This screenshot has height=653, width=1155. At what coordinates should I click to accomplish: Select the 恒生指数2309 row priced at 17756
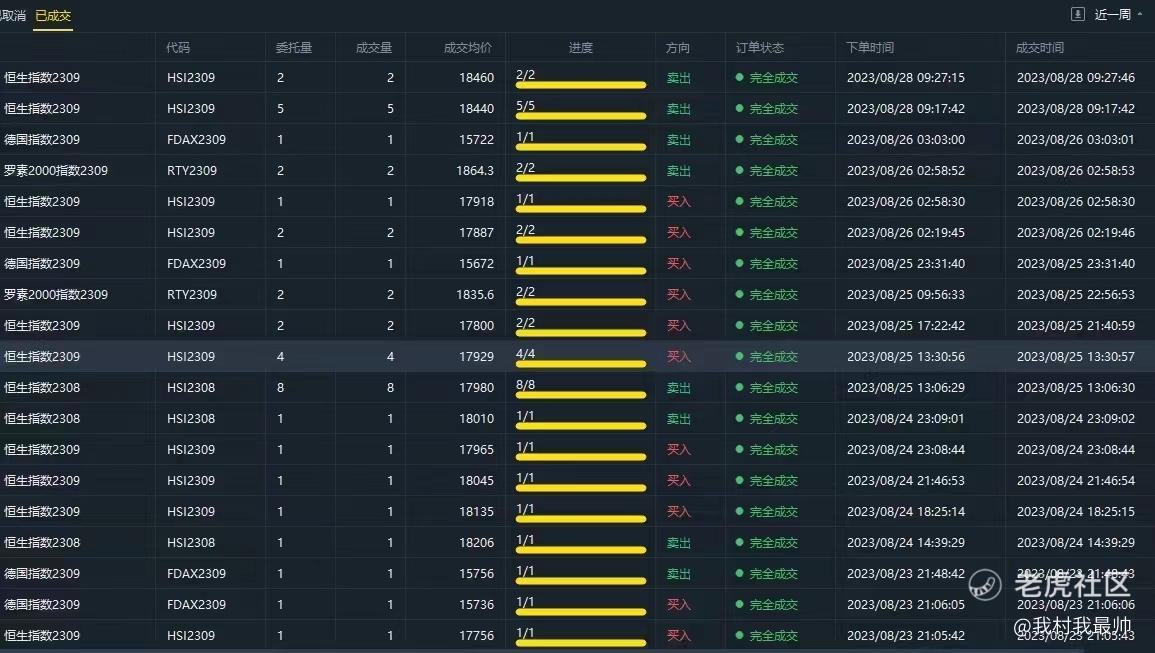coord(578,635)
